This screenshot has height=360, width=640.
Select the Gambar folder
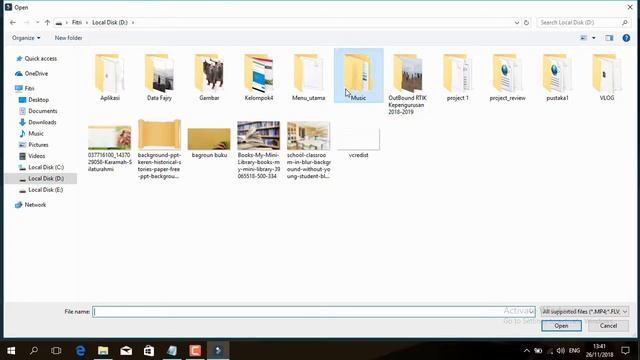pos(209,78)
